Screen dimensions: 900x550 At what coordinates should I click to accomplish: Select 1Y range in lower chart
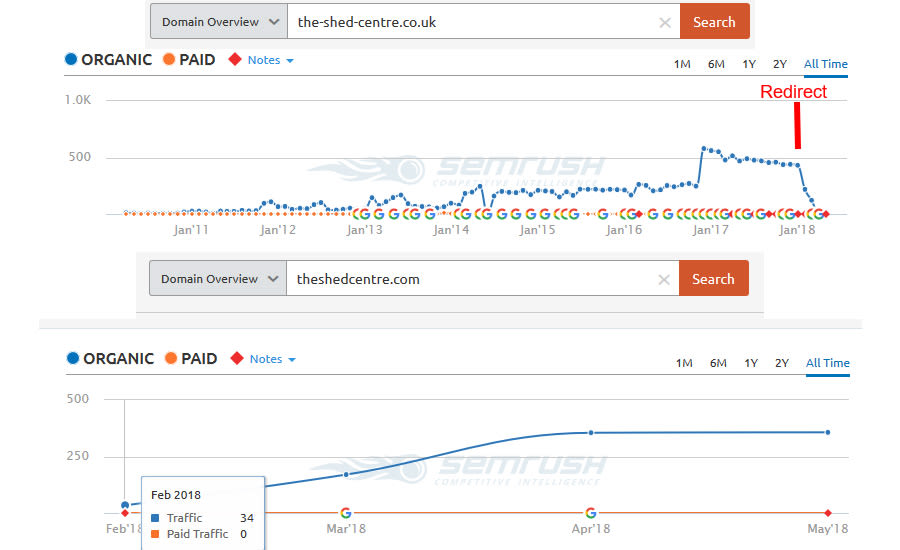coord(751,363)
